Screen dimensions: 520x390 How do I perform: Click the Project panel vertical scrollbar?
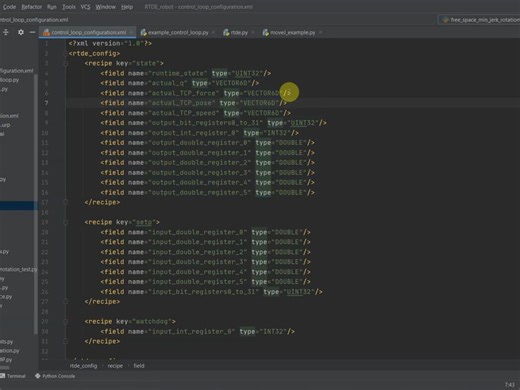(36, 203)
